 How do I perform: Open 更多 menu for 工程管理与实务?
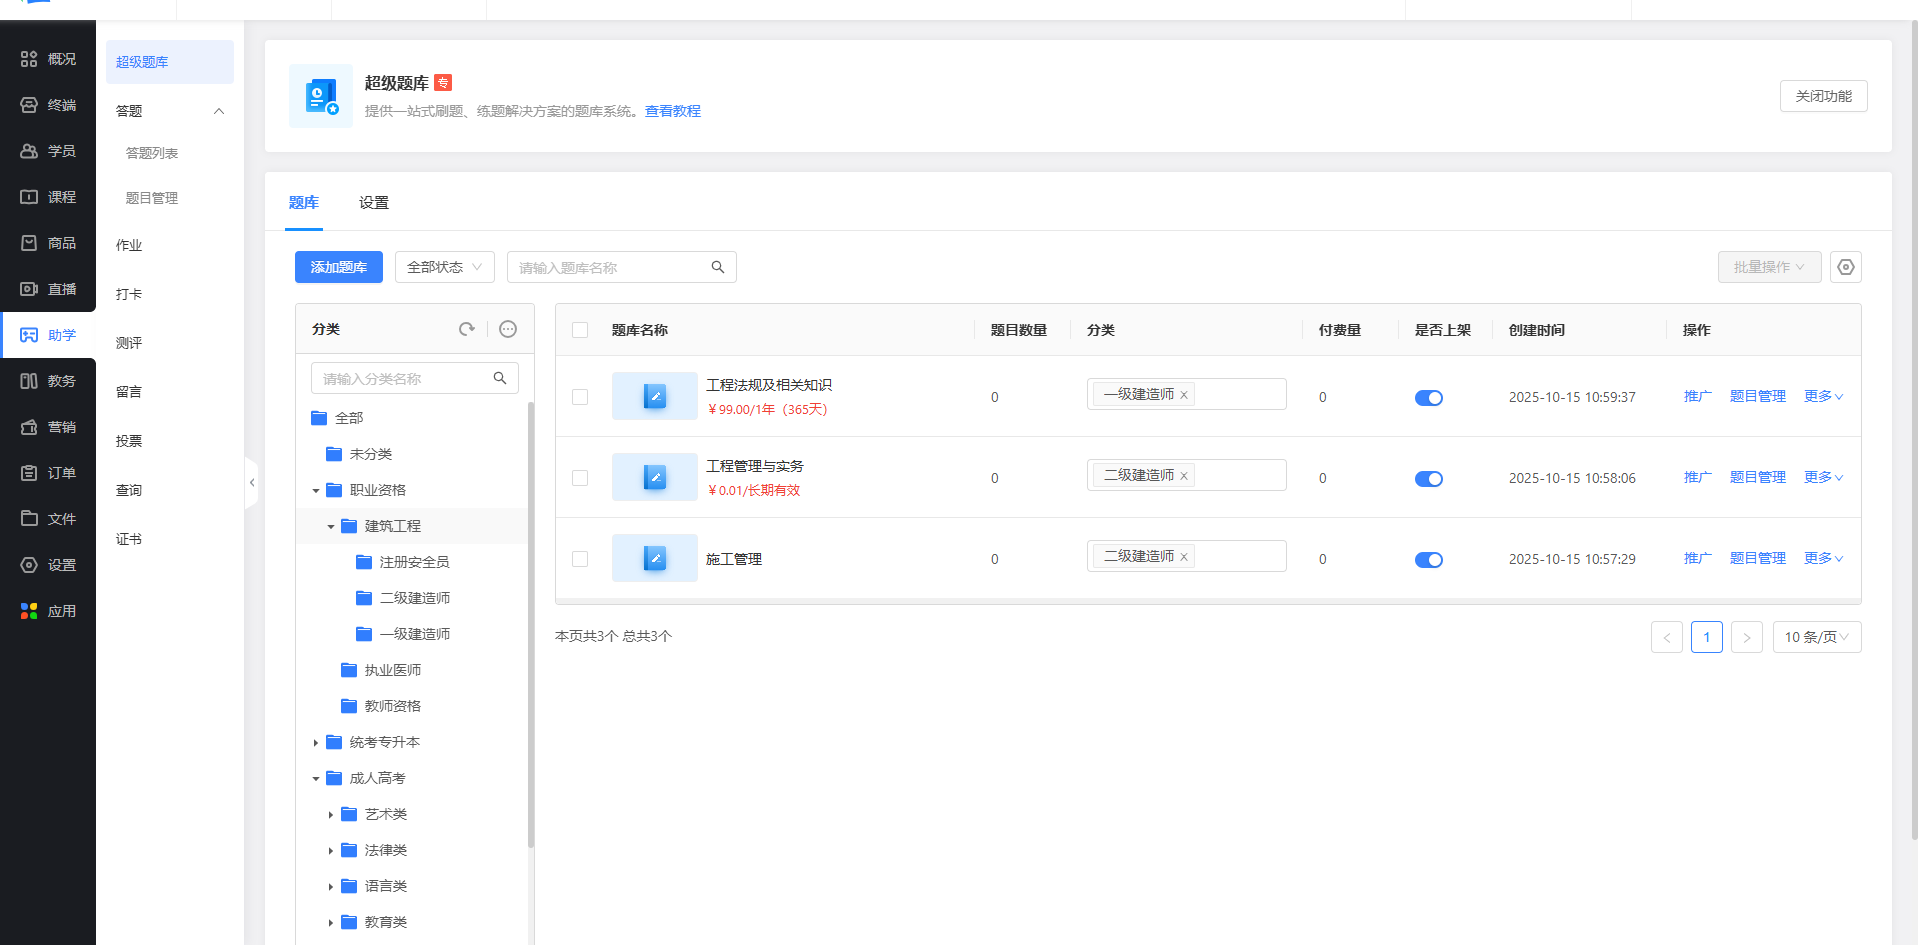[1823, 478]
